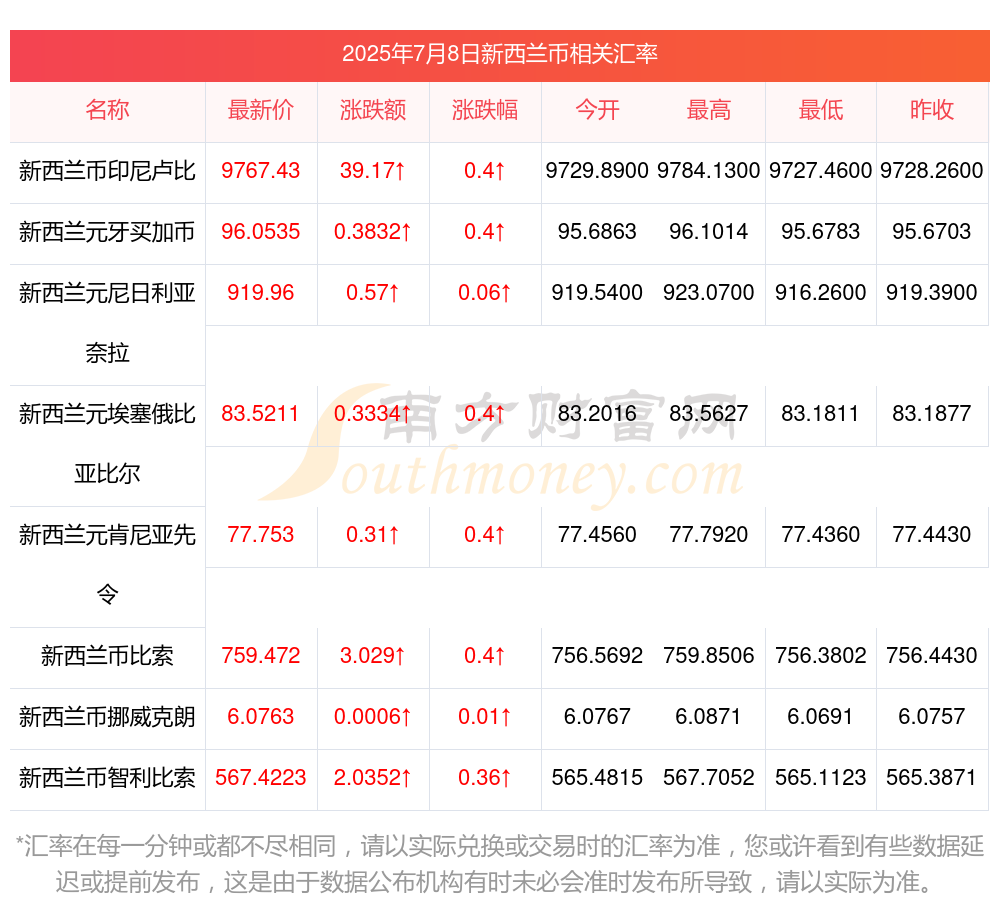Click previous close 83.1877
The height and width of the screenshot is (913, 1000).
932,414
